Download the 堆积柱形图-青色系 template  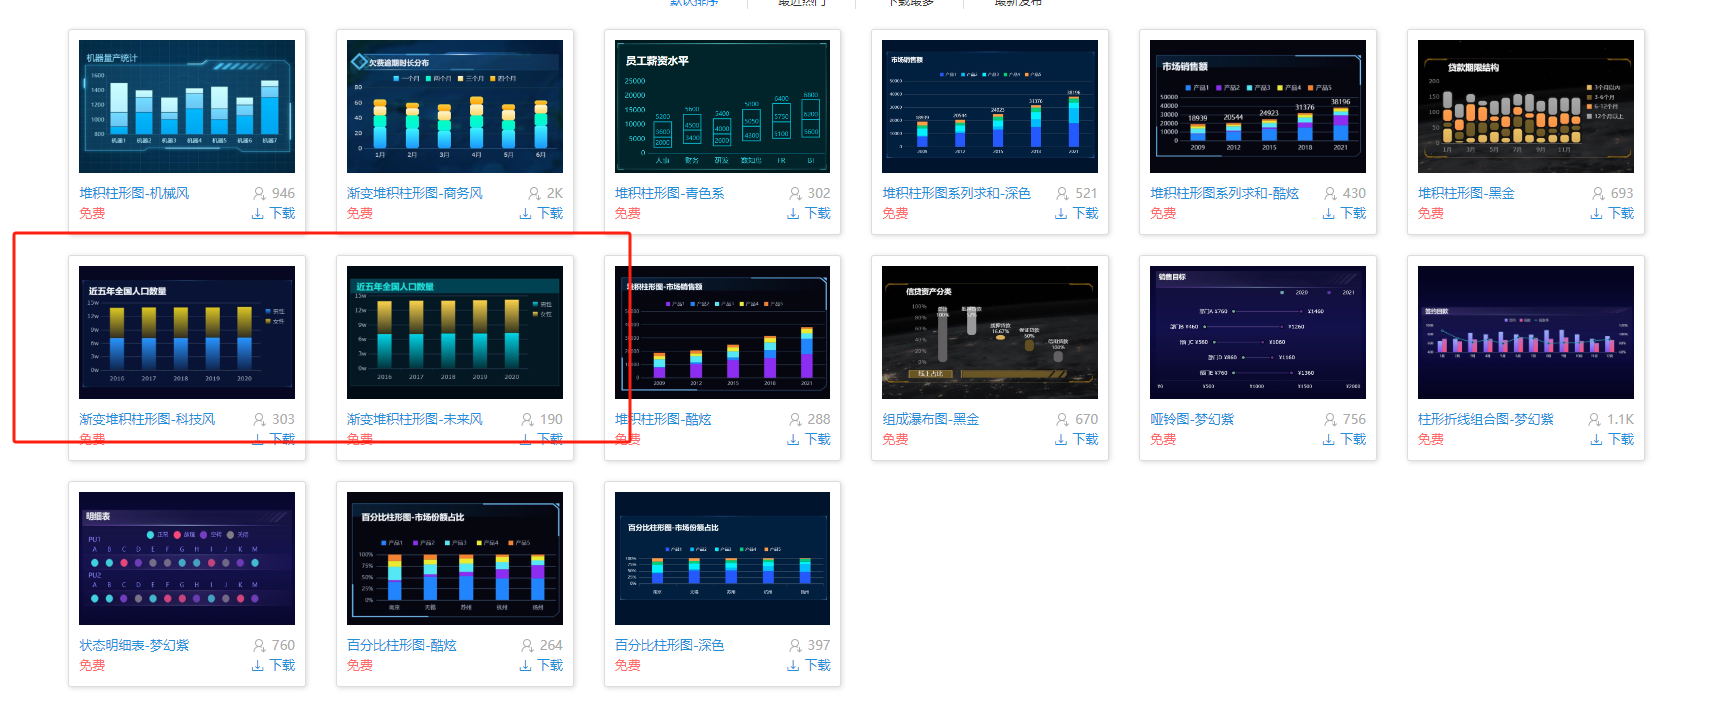click(x=808, y=213)
